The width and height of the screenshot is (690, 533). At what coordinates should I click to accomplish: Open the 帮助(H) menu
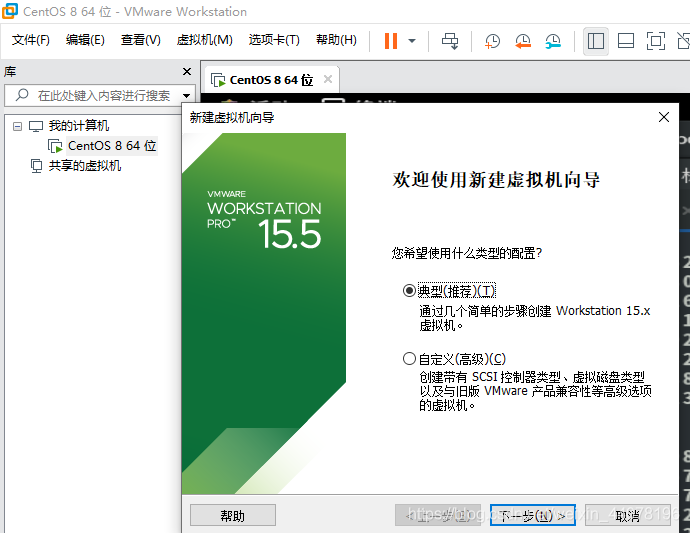[337, 40]
